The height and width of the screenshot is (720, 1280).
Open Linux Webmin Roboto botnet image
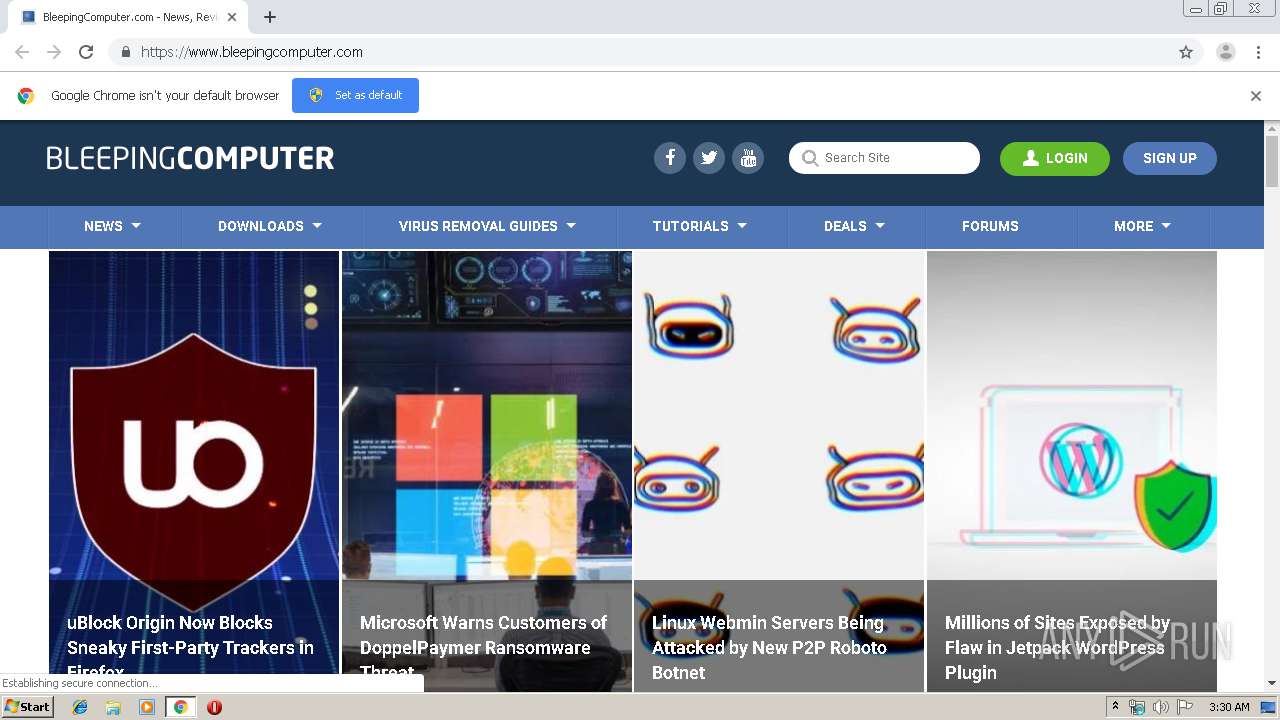(x=779, y=415)
